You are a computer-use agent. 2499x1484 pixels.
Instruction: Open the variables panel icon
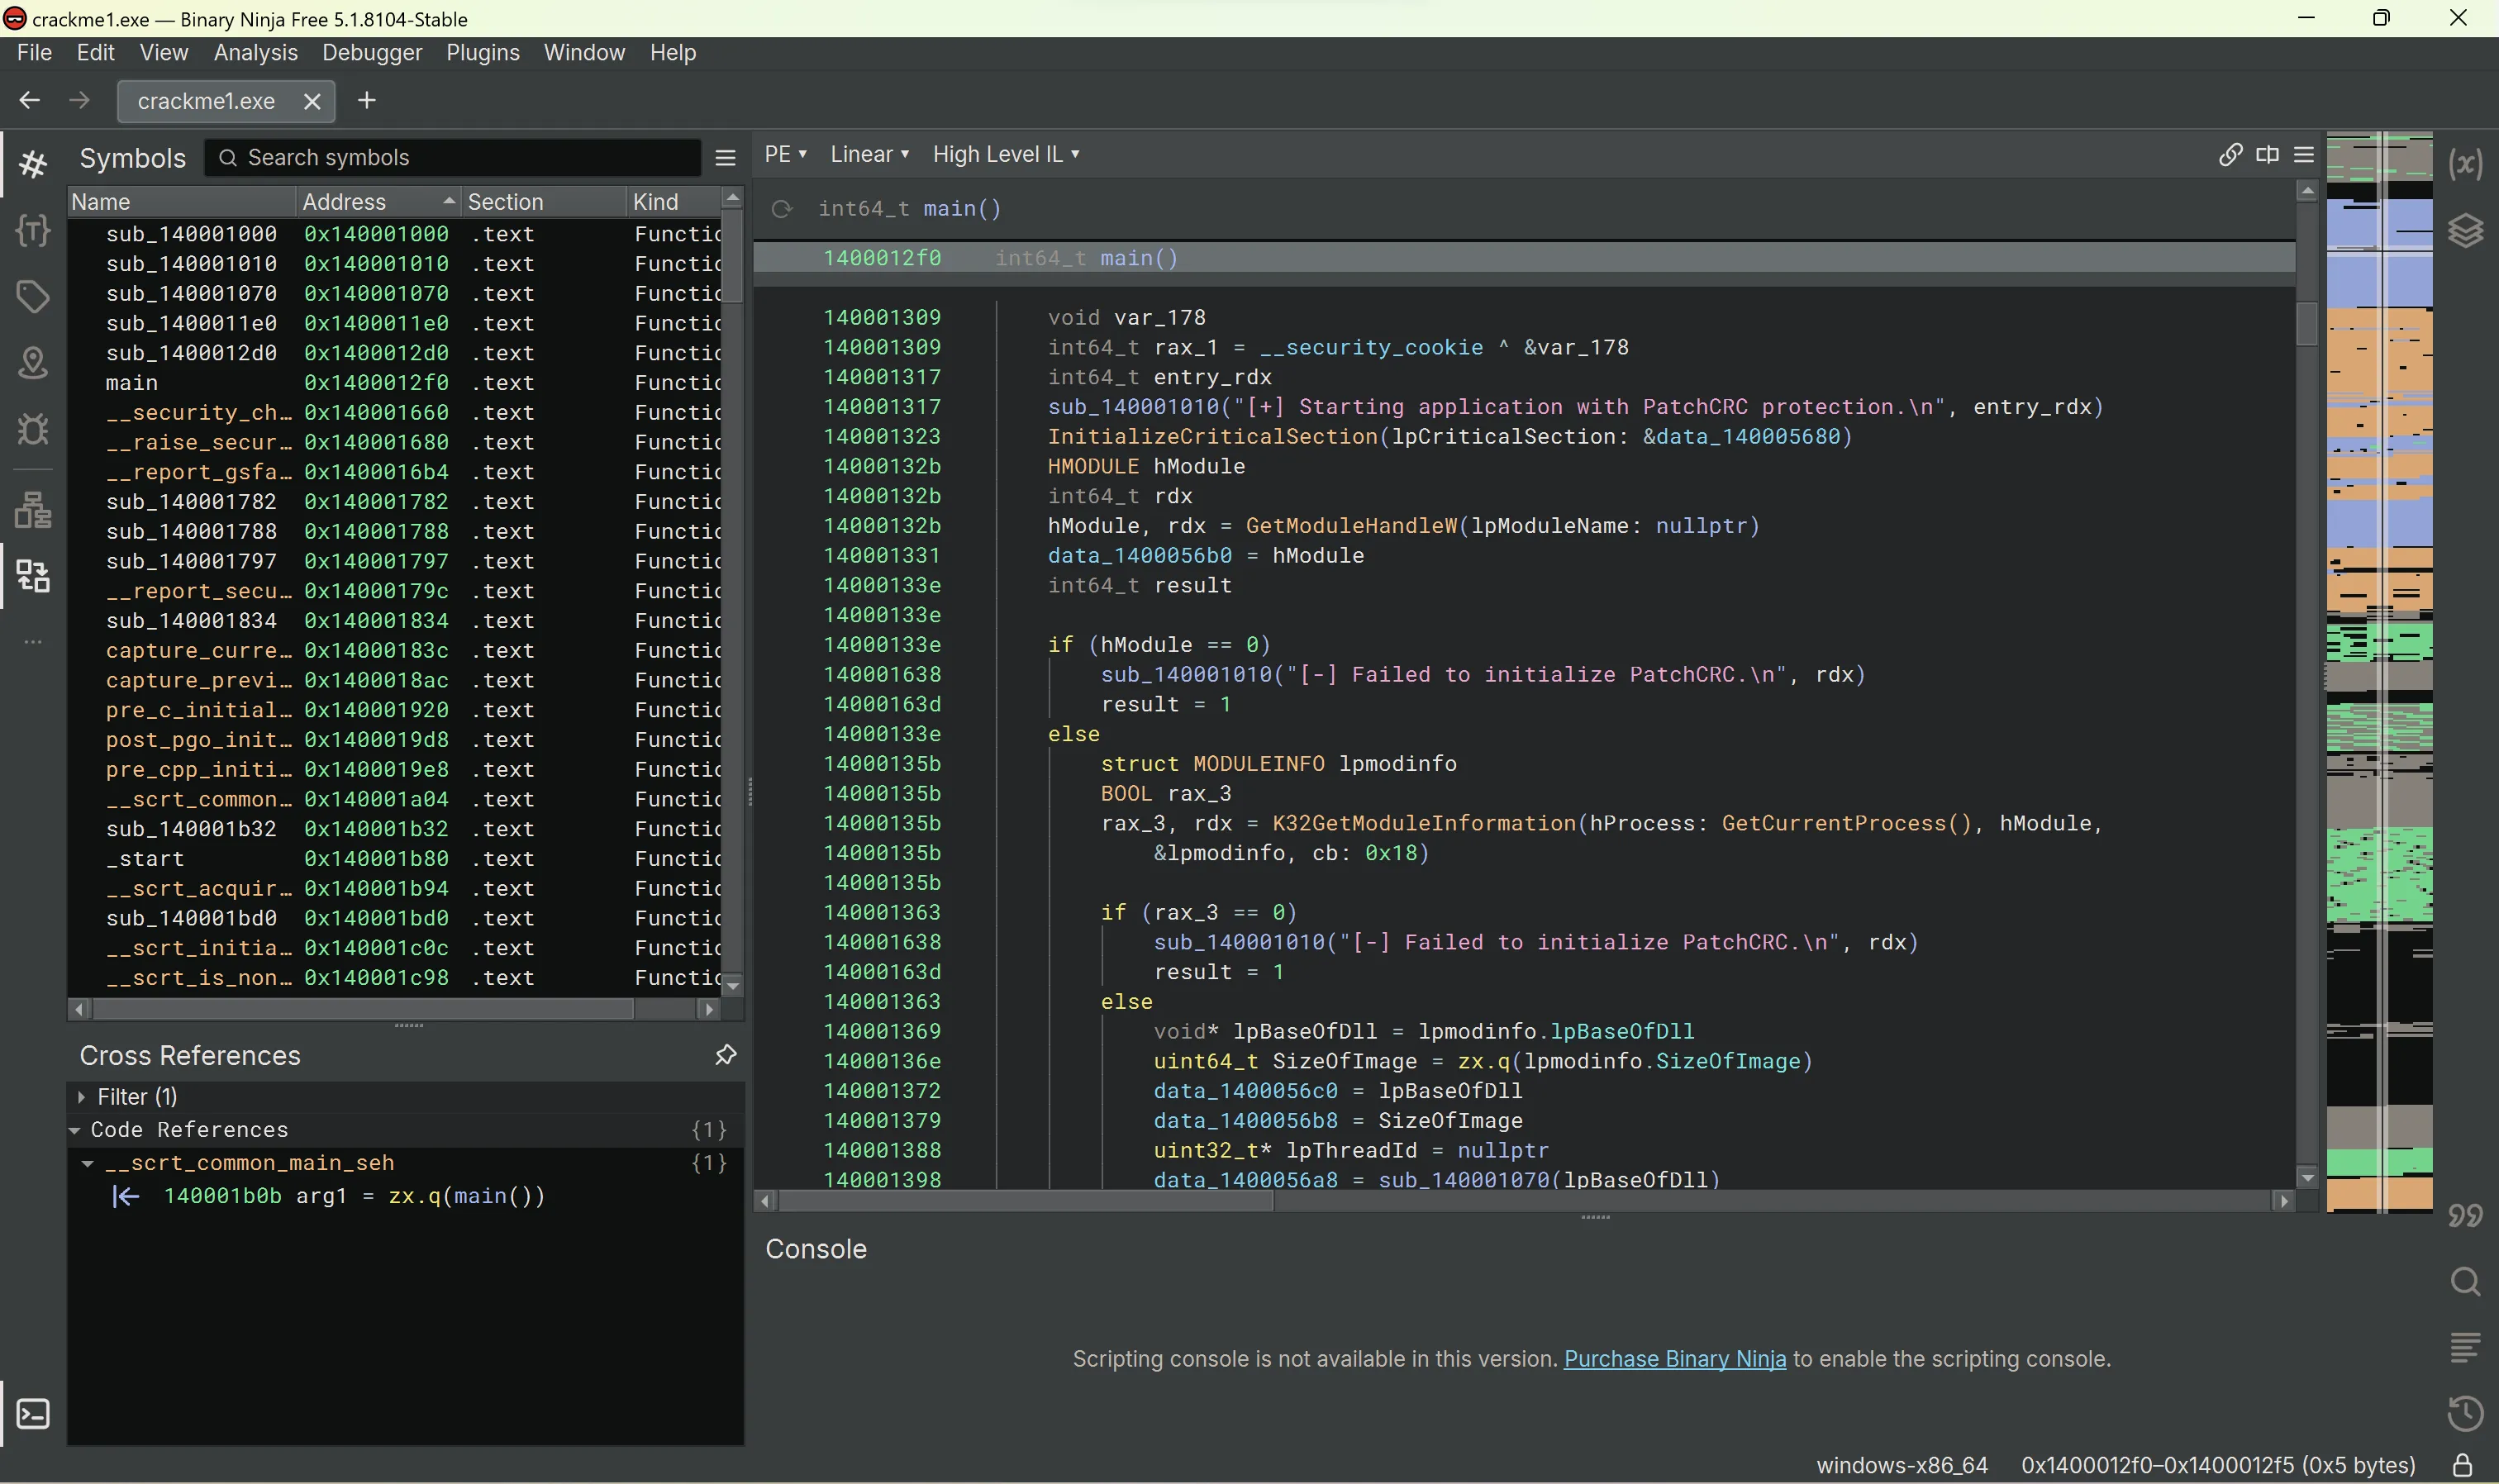coord(2466,164)
